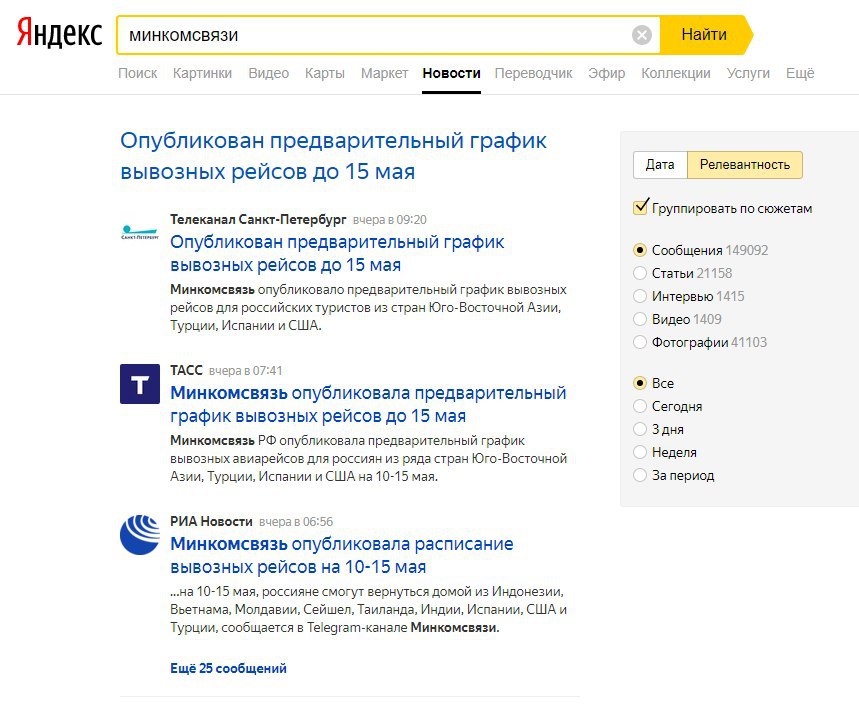Viewport: 859px width, 718px height.
Task: Open the Карты tab
Action: 325,73
